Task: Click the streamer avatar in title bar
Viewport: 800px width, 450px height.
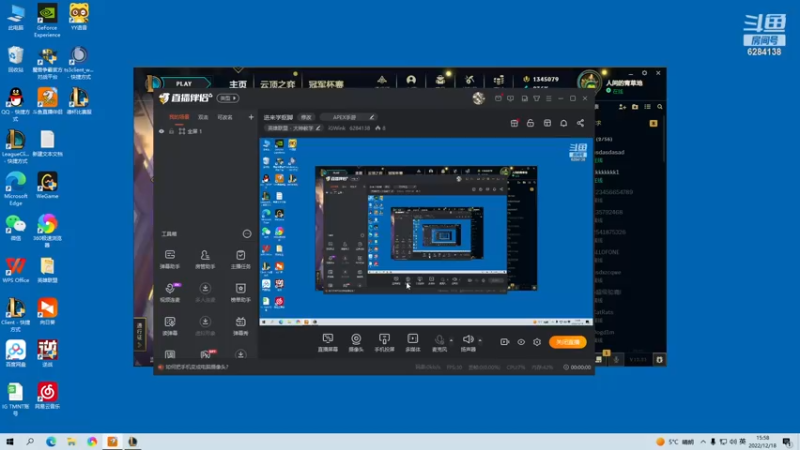Action: tap(479, 98)
